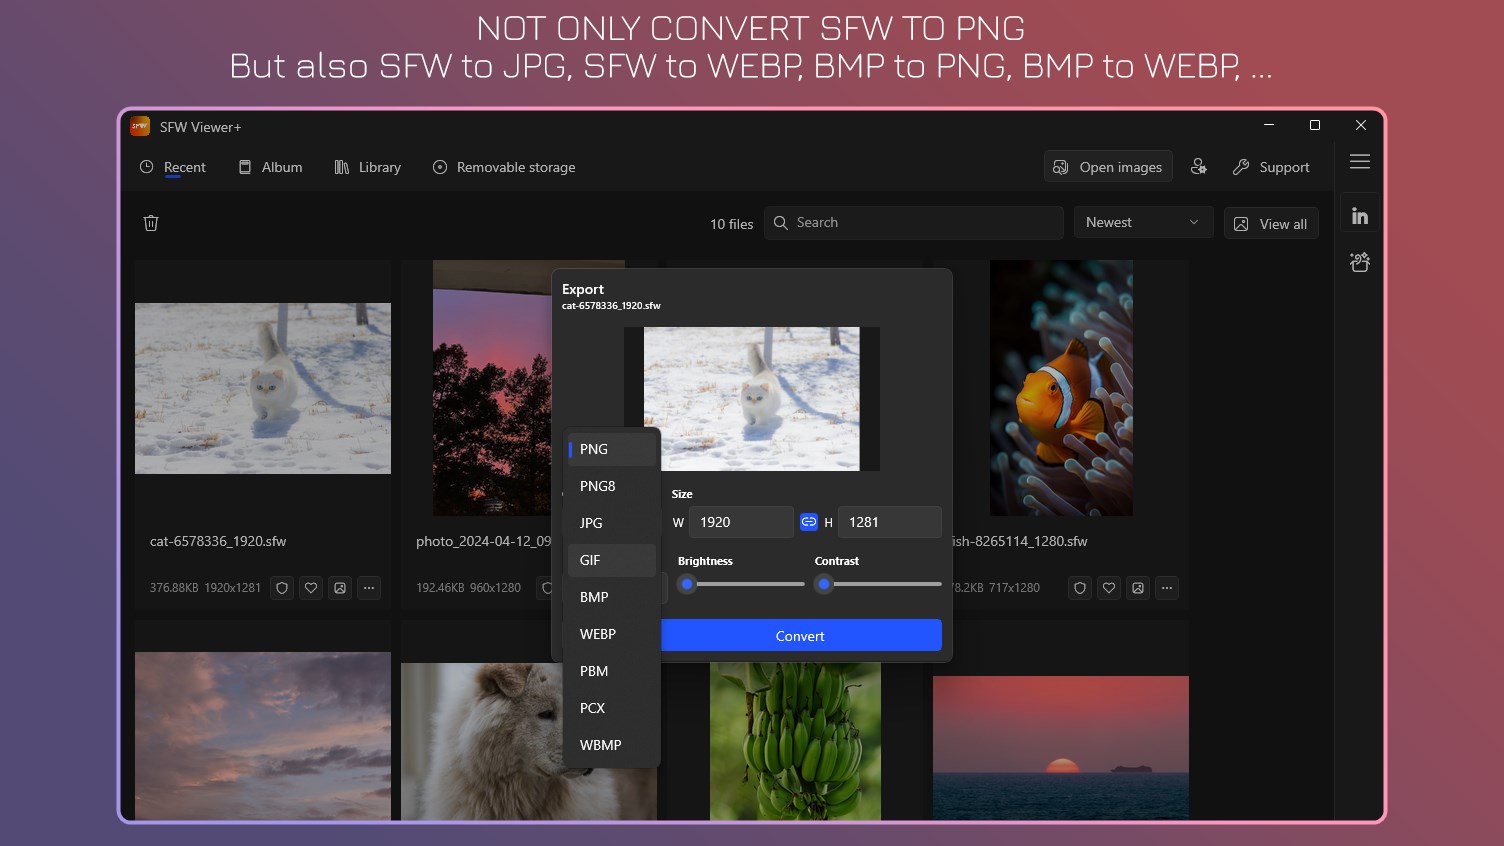Click the trash delete icon
The height and width of the screenshot is (846, 1504).
pos(151,223)
